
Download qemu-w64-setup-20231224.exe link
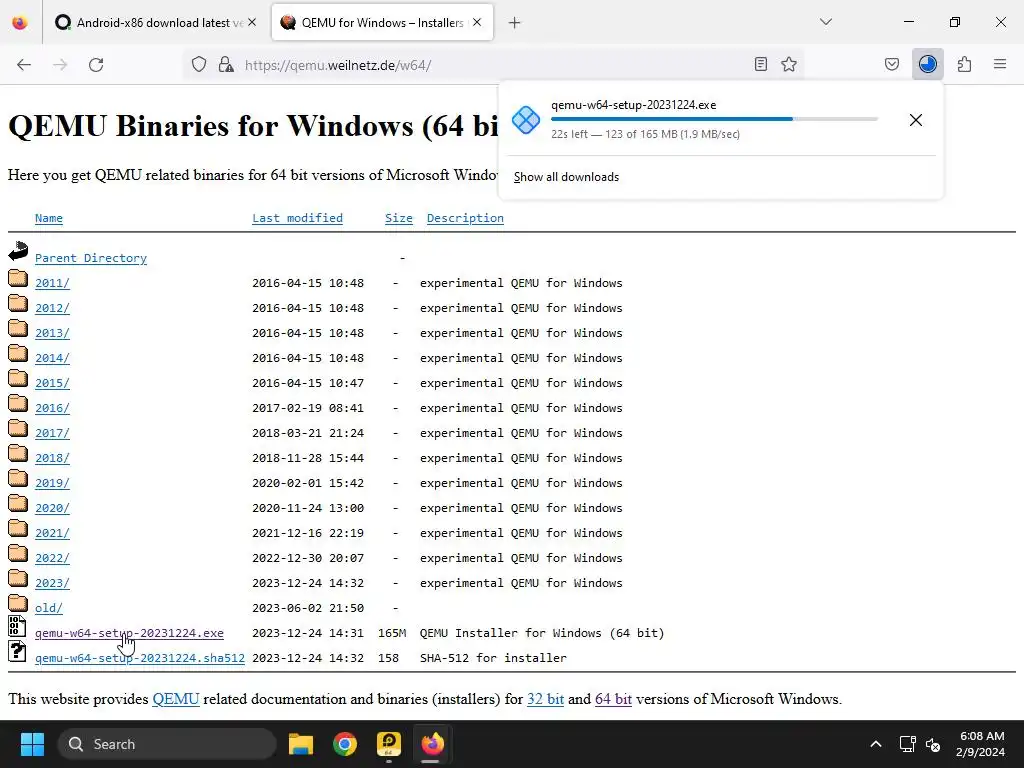(x=129, y=633)
